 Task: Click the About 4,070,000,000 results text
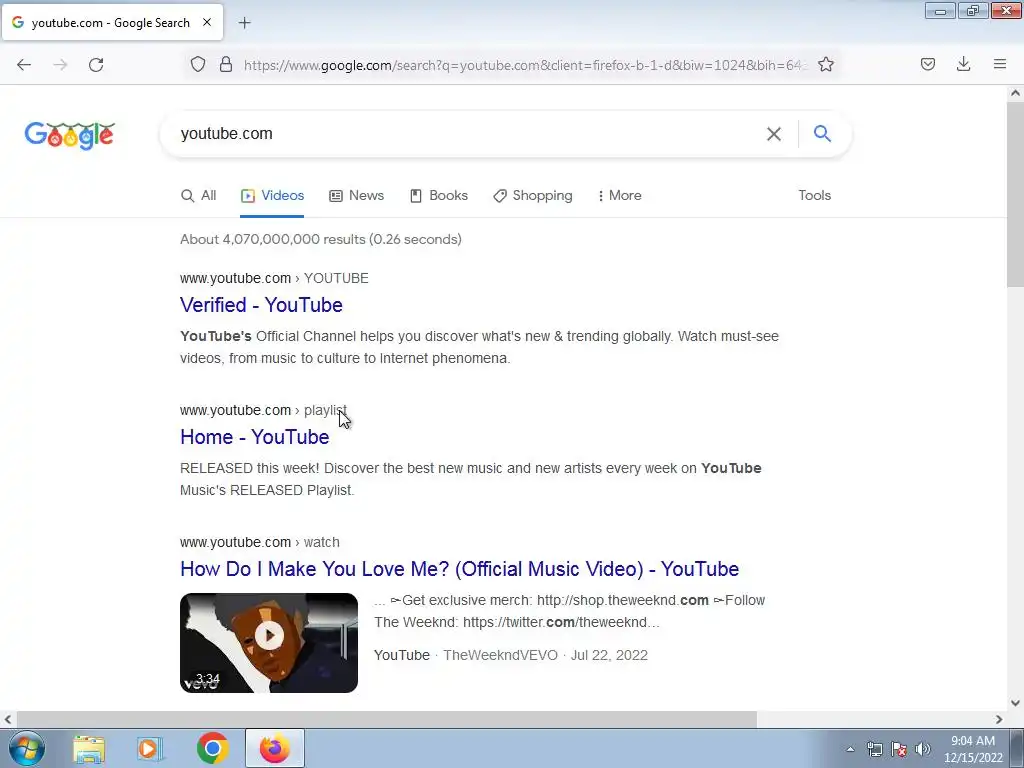click(321, 239)
